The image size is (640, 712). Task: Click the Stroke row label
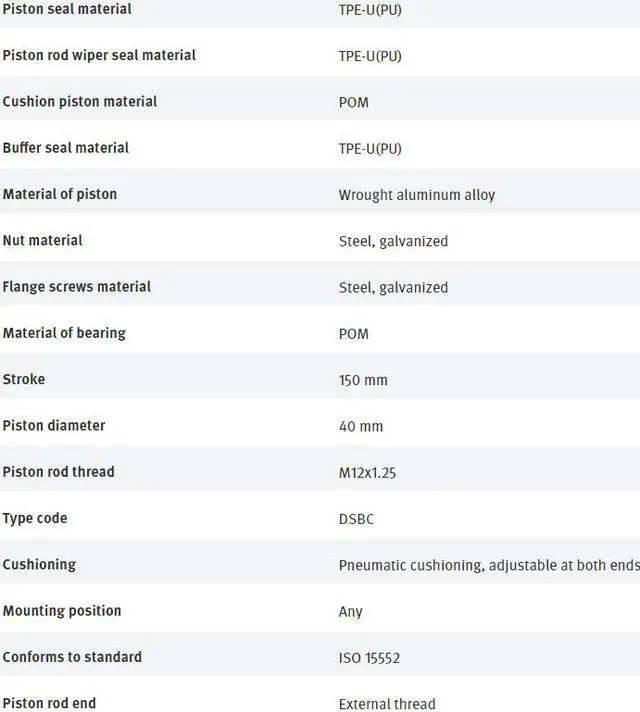pyautogui.click(x=24, y=379)
